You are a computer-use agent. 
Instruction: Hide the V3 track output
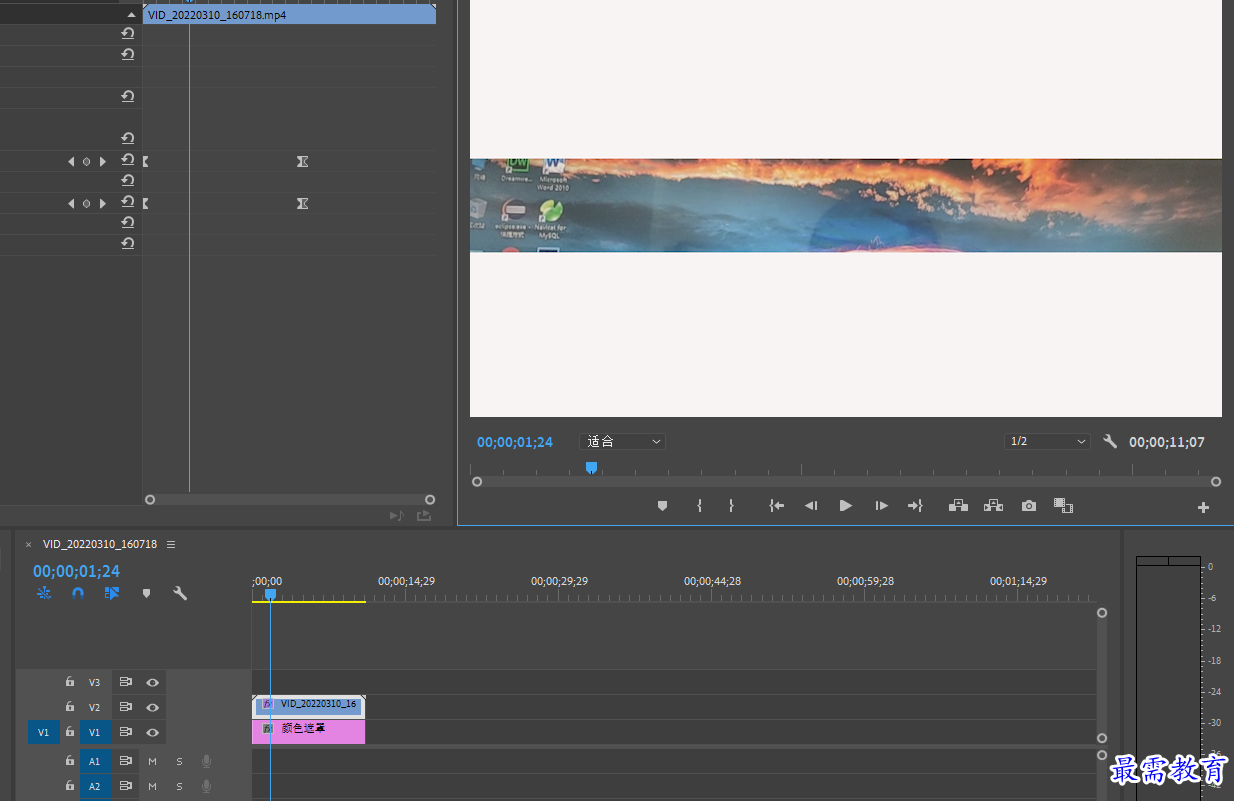[x=153, y=682]
